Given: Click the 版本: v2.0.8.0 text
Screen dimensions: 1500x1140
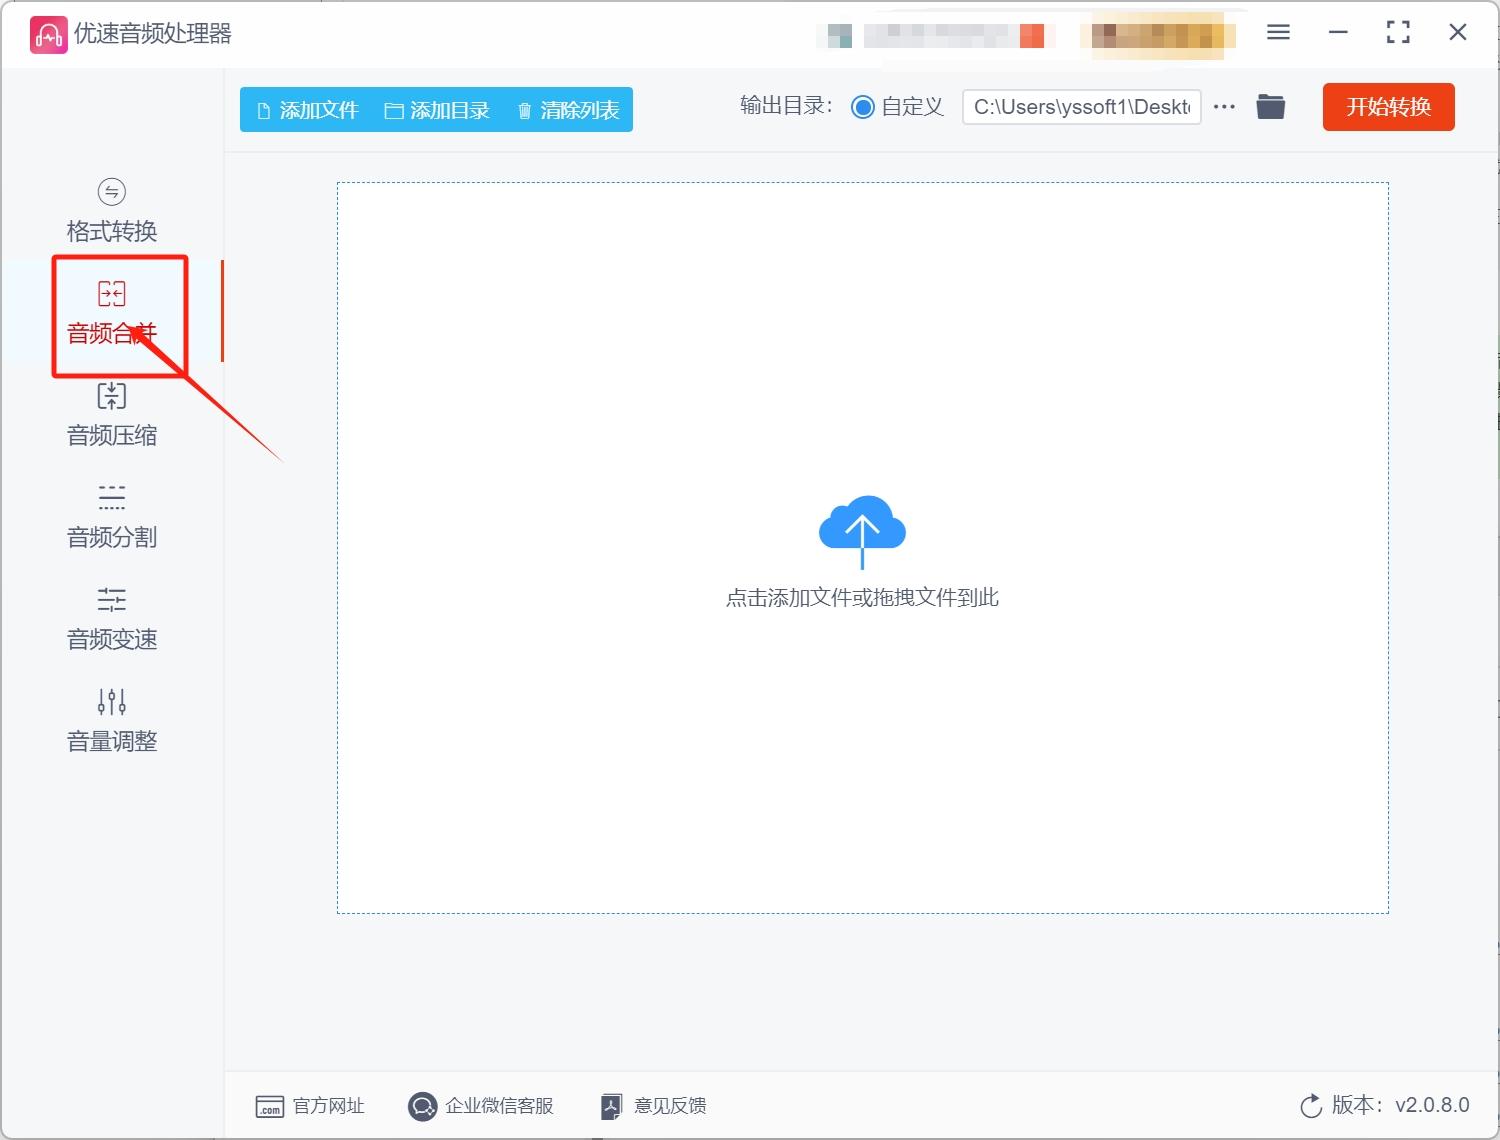Looking at the screenshot, I should click(x=1400, y=1105).
